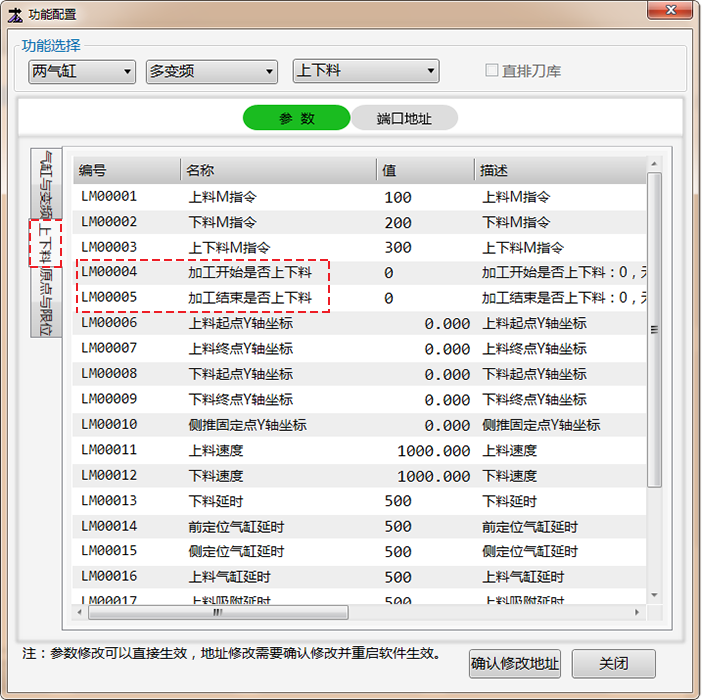The height and width of the screenshot is (700, 702).
Task: Click the app icon in title bar
Action: (x=15, y=15)
